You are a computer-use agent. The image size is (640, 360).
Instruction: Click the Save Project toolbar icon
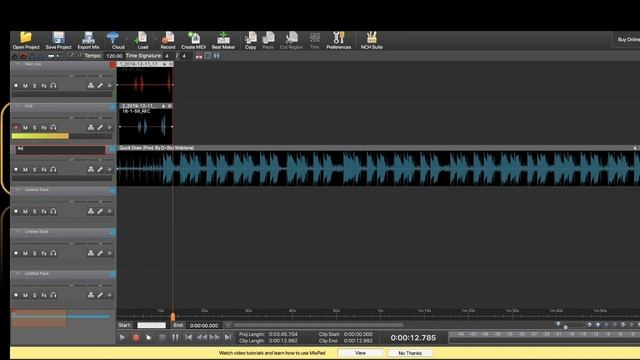58,40
